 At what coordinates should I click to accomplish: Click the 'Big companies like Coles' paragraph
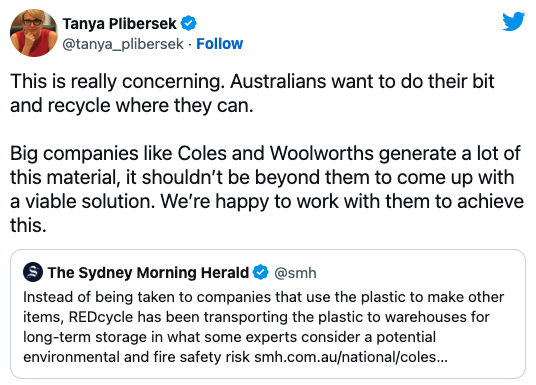[x=267, y=189]
